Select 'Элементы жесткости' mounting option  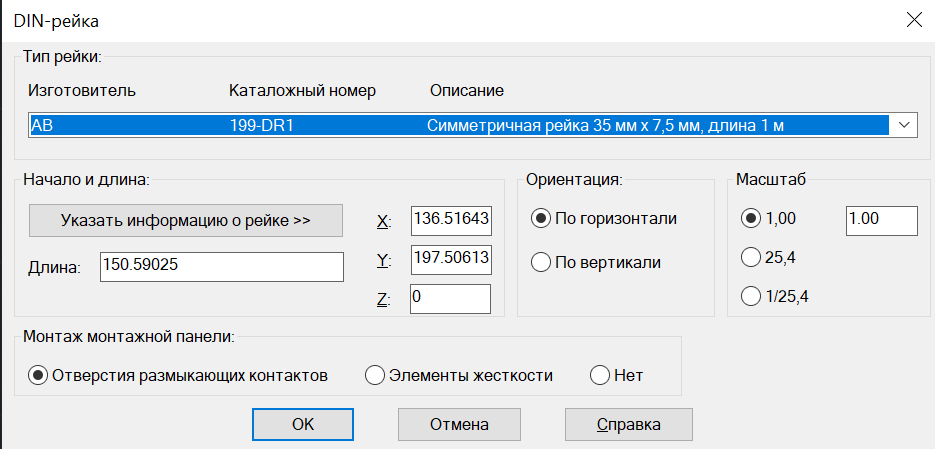459,376
